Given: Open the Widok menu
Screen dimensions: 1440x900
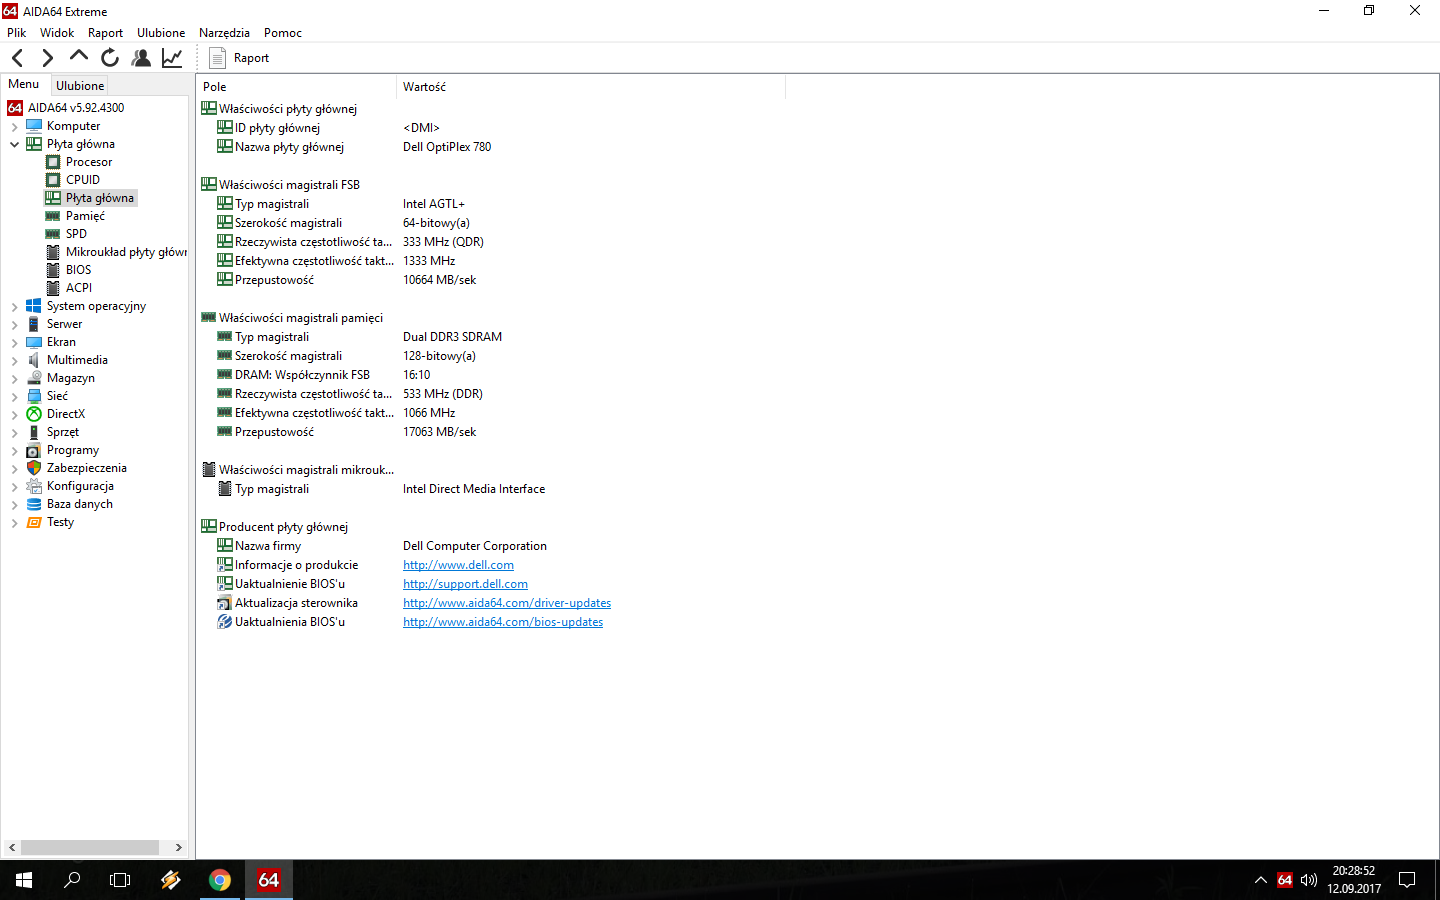Looking at the screenshot, I should click(x=57, y=33).
